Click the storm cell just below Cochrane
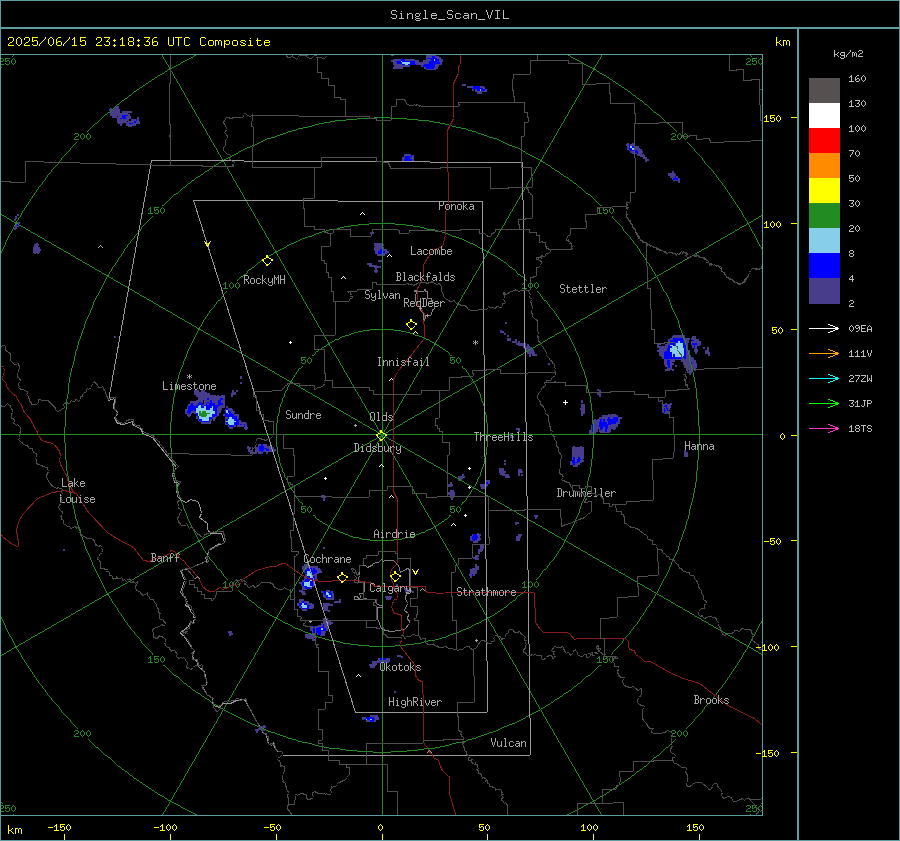Viewport: 900px width, 841px height. 309,579
